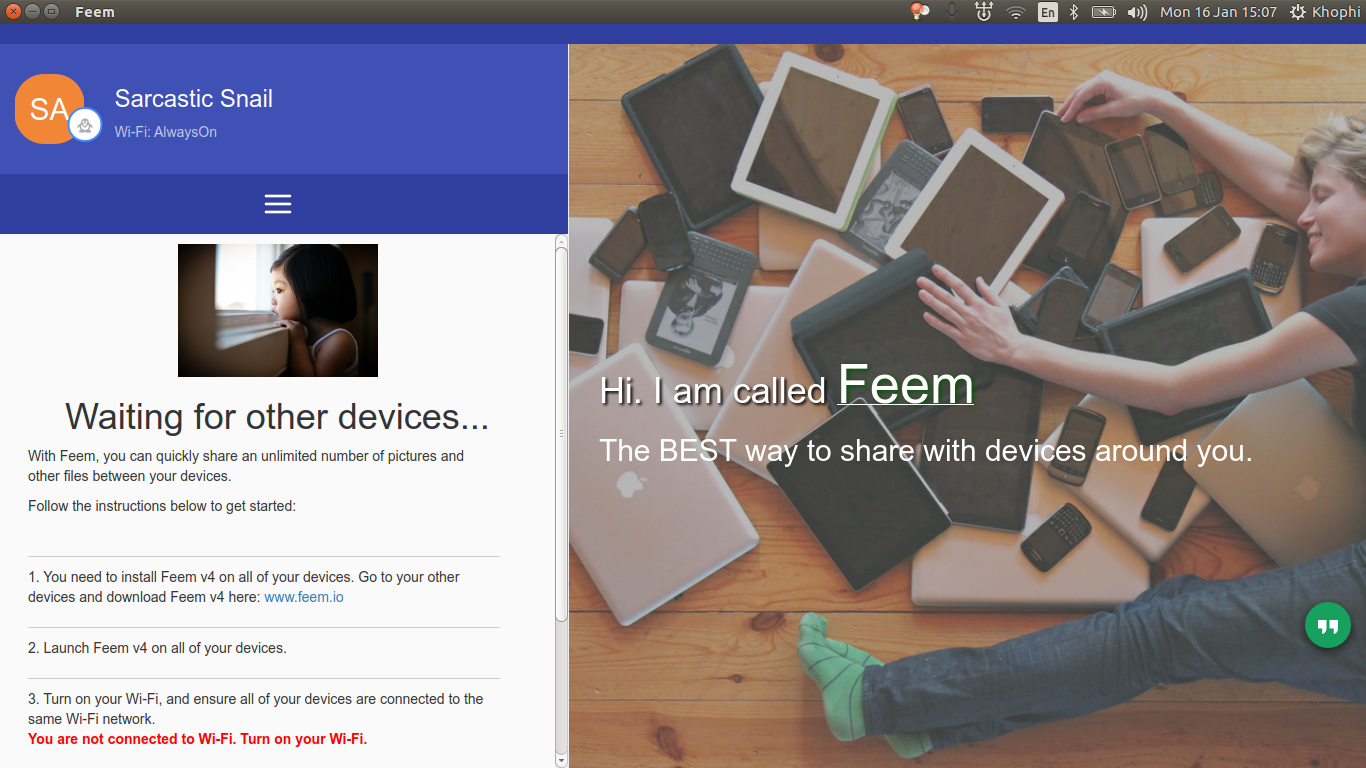The height and width of the screenshot is (768, 1366).
Task: Click the scrollbar down arrow
Action: [561, 760]
